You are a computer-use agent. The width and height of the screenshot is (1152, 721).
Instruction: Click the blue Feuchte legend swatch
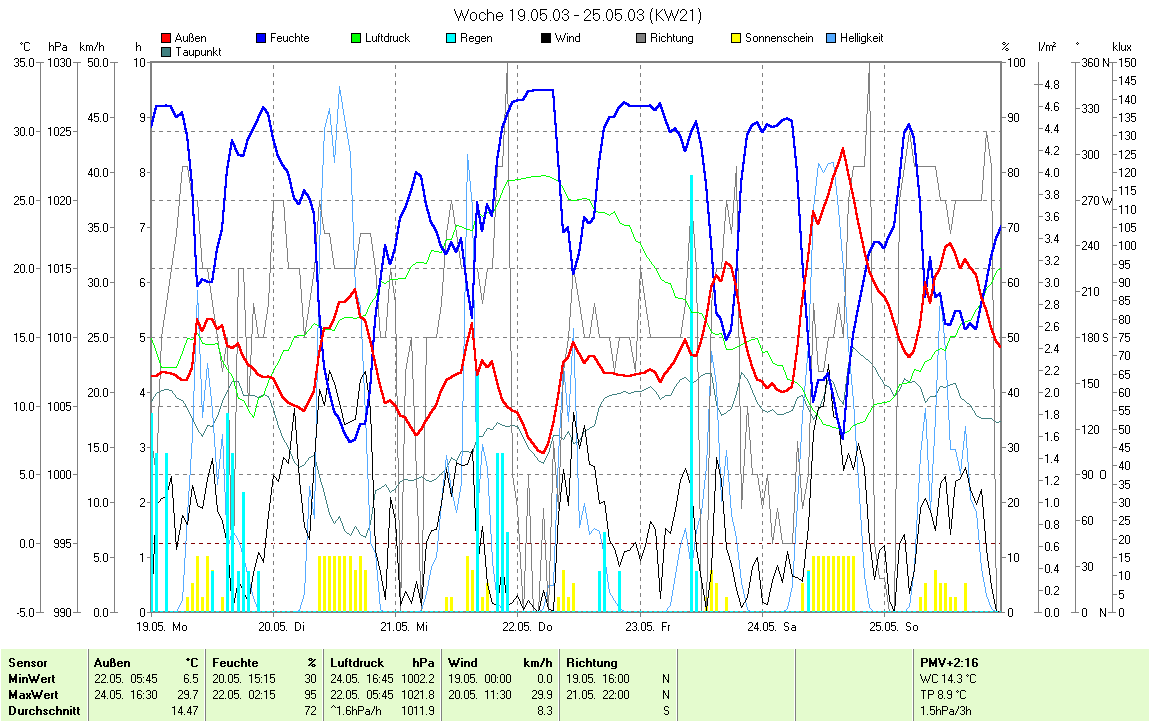[261, 39]
